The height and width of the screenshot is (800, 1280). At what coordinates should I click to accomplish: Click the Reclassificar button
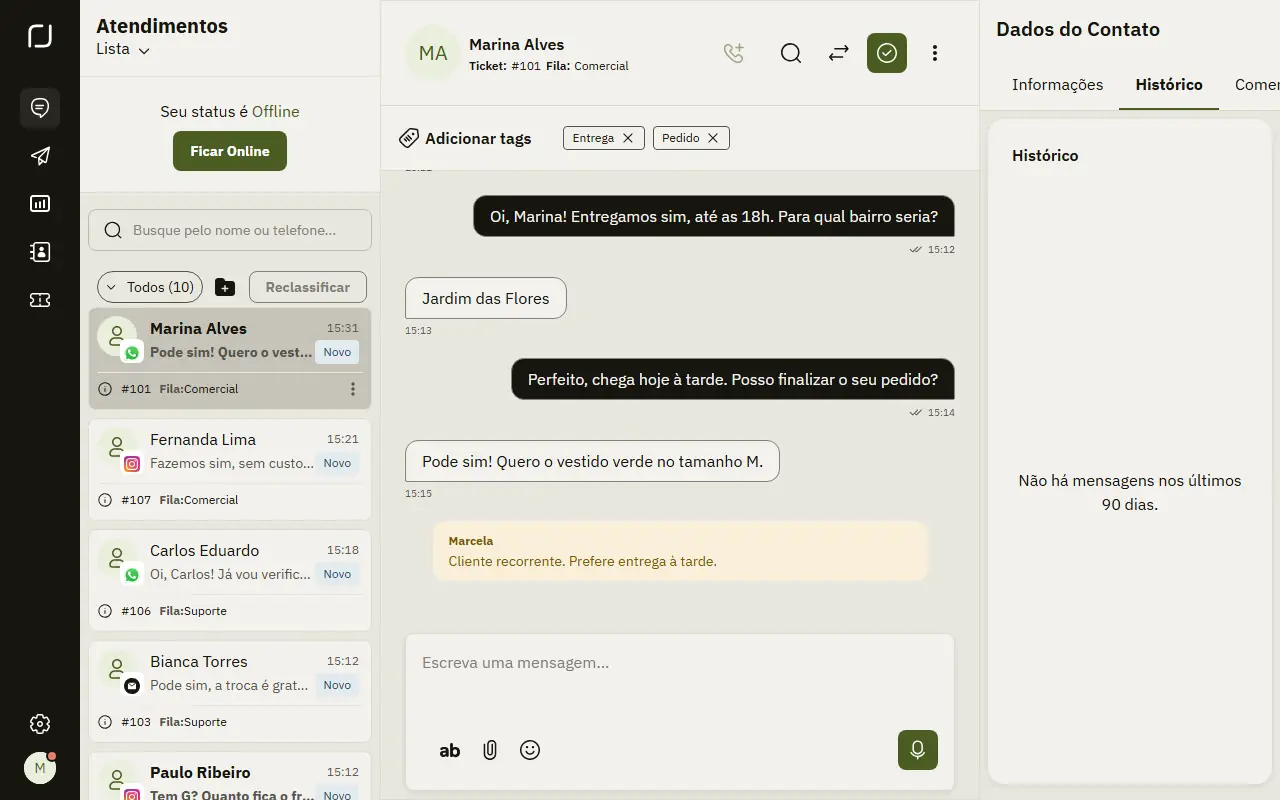click(x=308, y=287)
